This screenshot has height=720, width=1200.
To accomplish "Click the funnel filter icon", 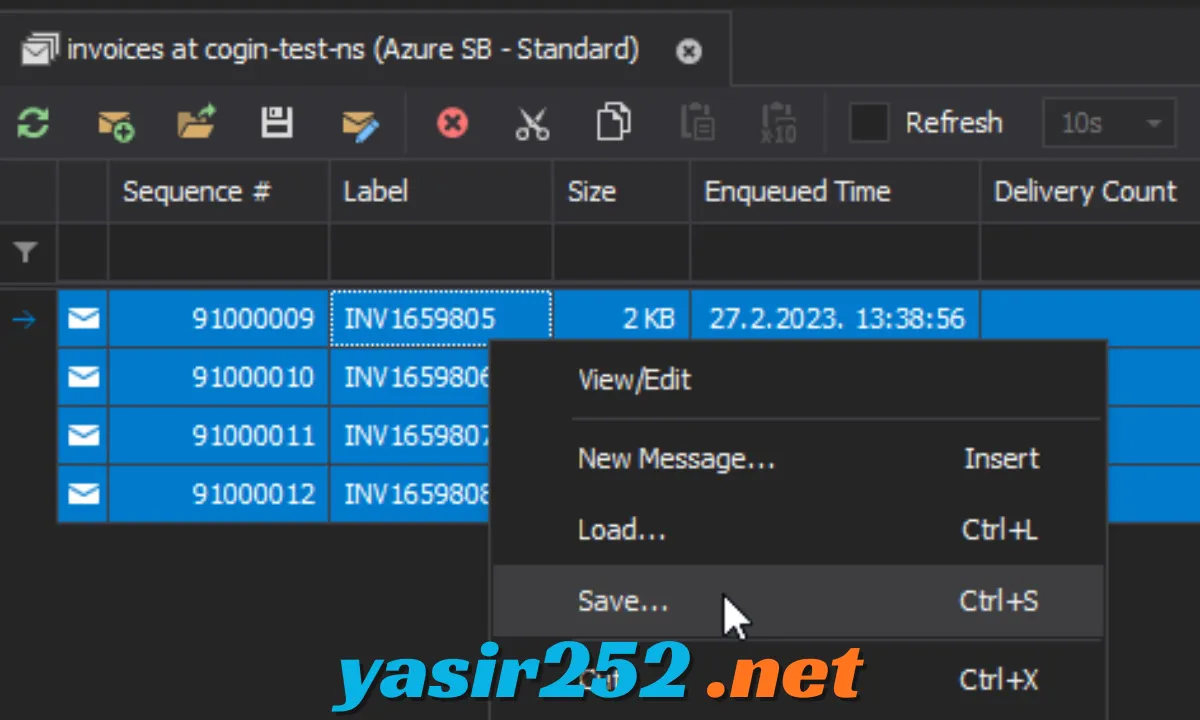I will 26,253.
